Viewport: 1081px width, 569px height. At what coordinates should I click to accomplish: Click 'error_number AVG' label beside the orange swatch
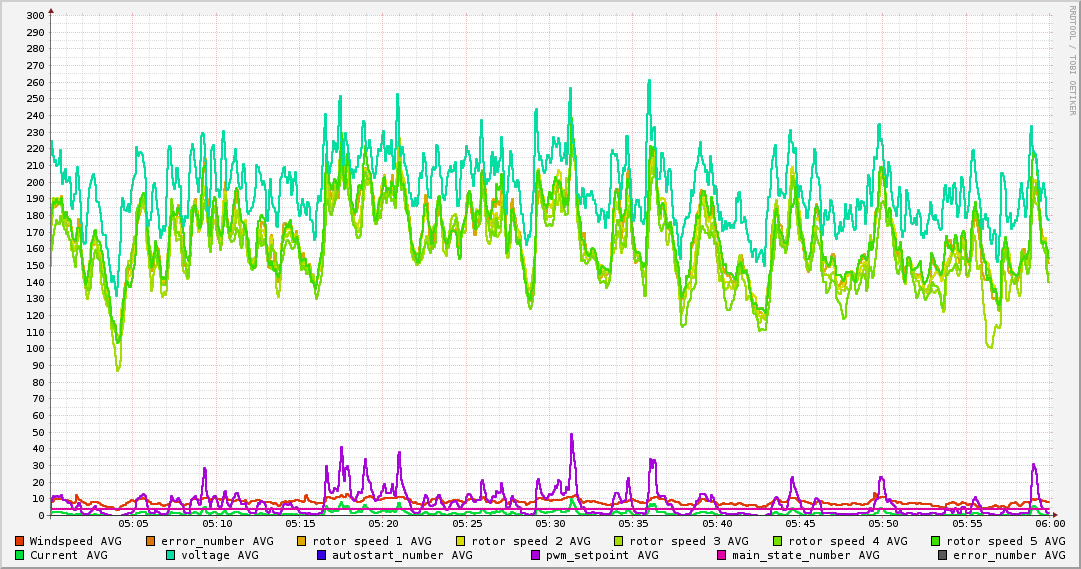click(217, 541)
